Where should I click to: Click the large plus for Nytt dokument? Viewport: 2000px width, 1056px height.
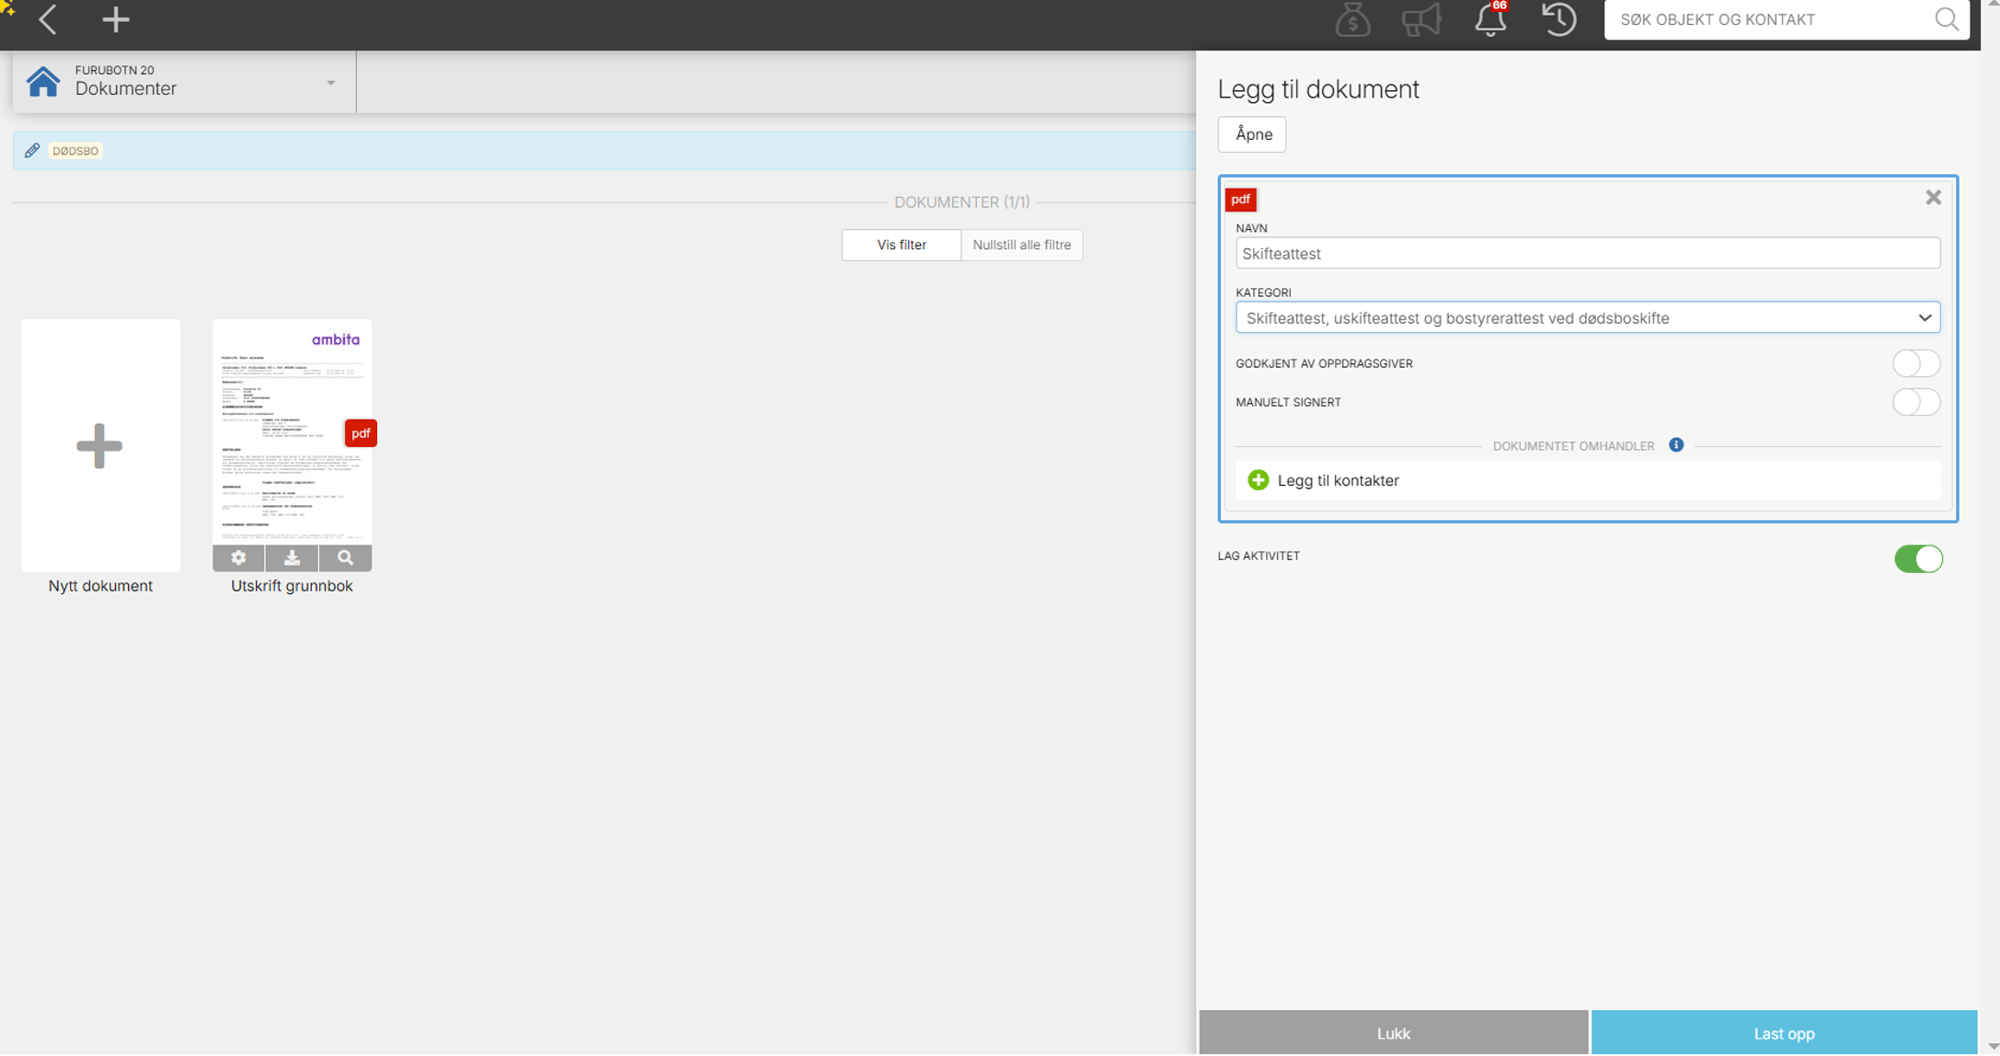100,446
